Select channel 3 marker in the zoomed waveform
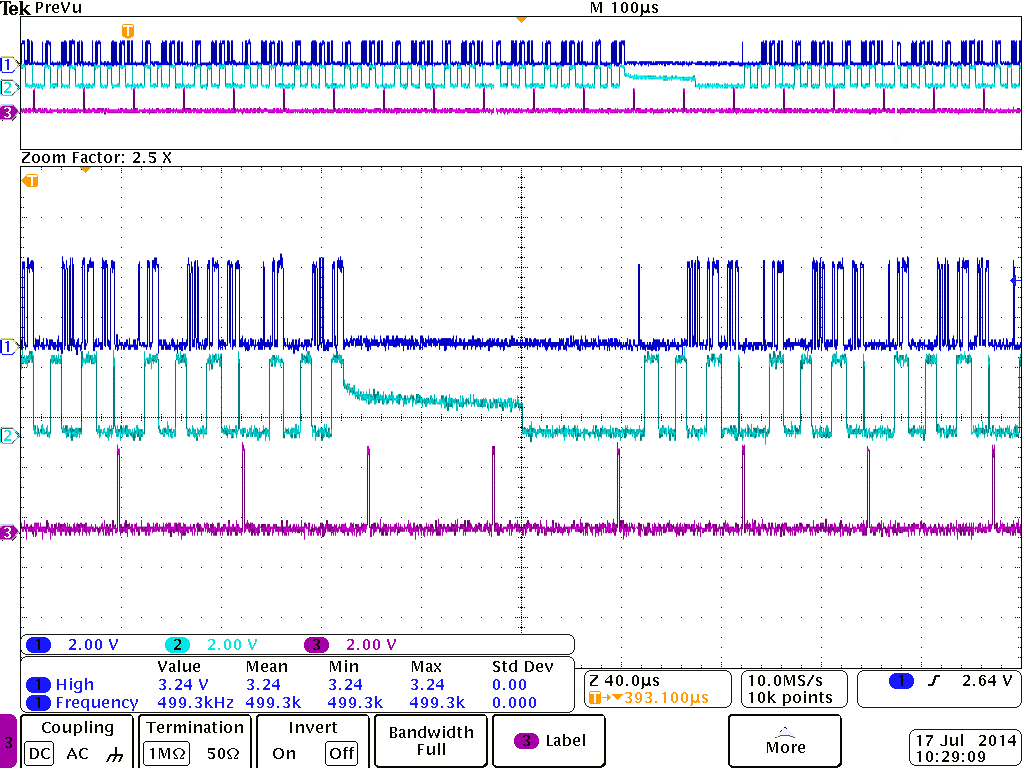This screenshot has height=768, width=1024. click(x=9, y=532)
